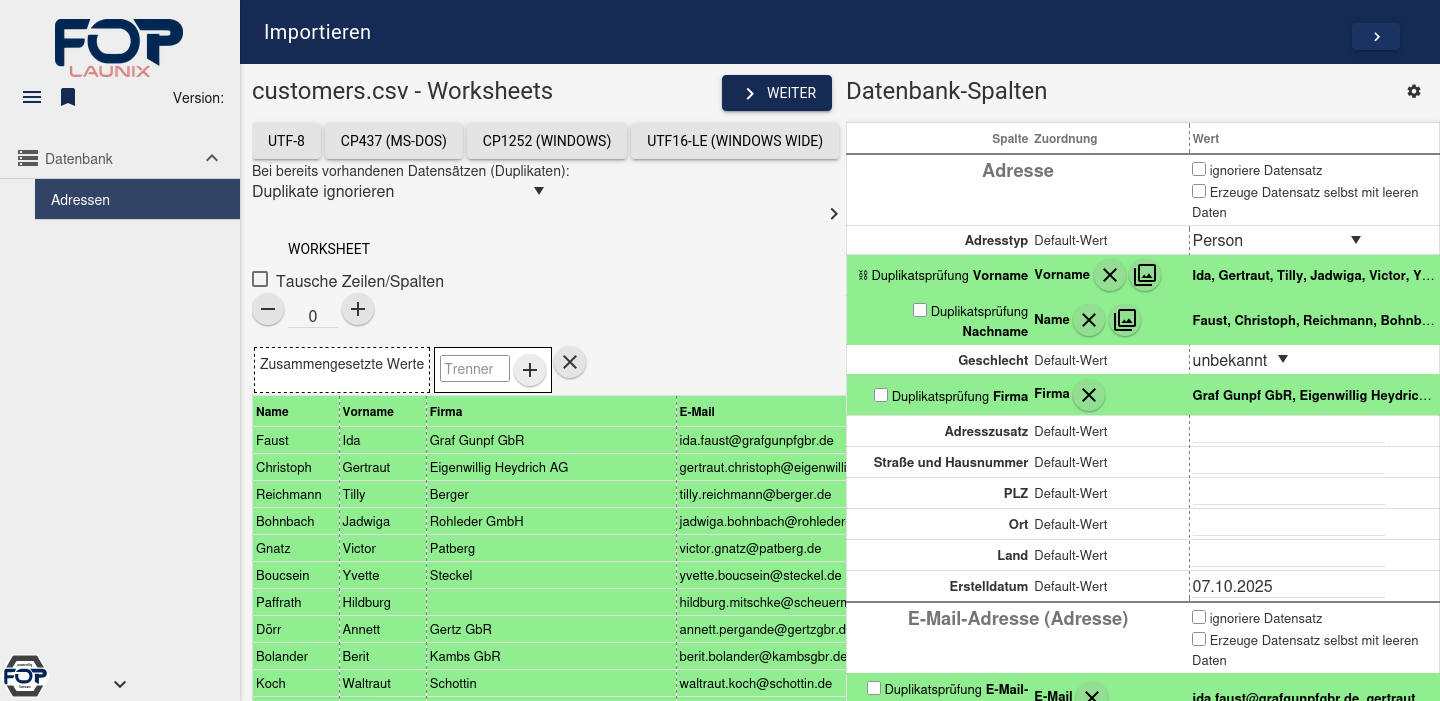Open the Duplikate ignorieren dropdown

click(397, 191)
